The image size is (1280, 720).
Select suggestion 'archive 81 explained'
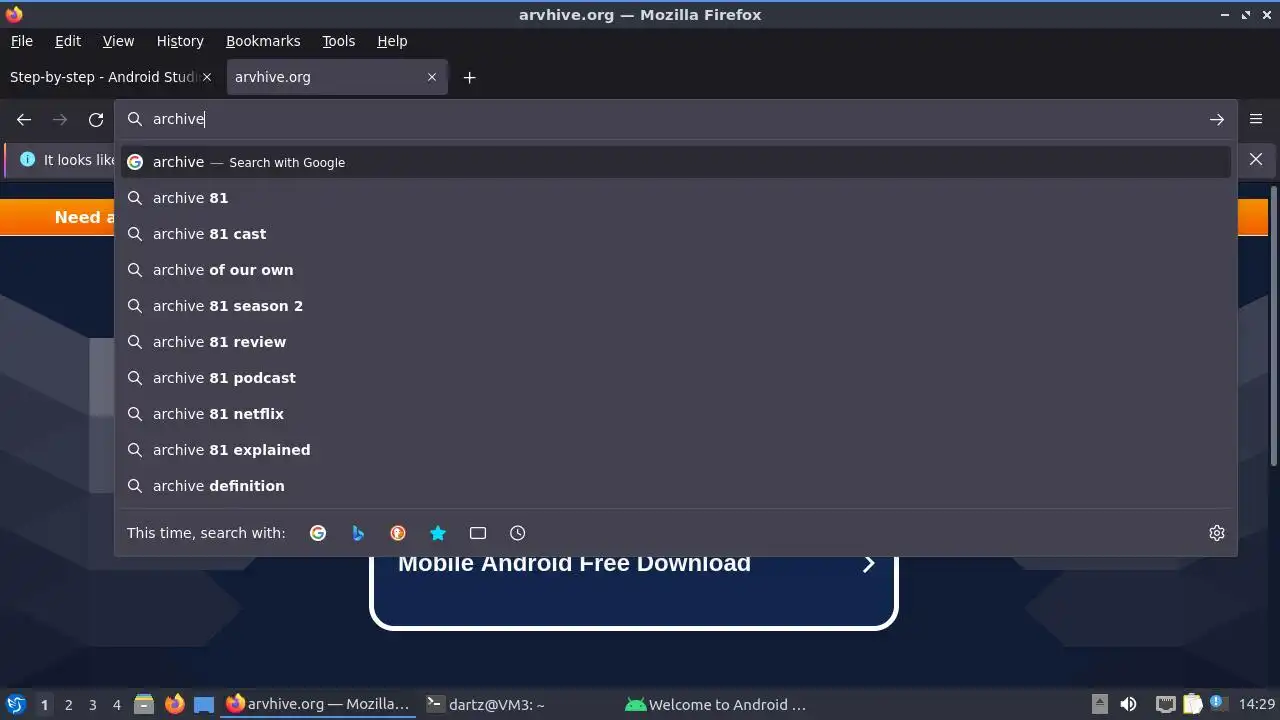[675, 450]
